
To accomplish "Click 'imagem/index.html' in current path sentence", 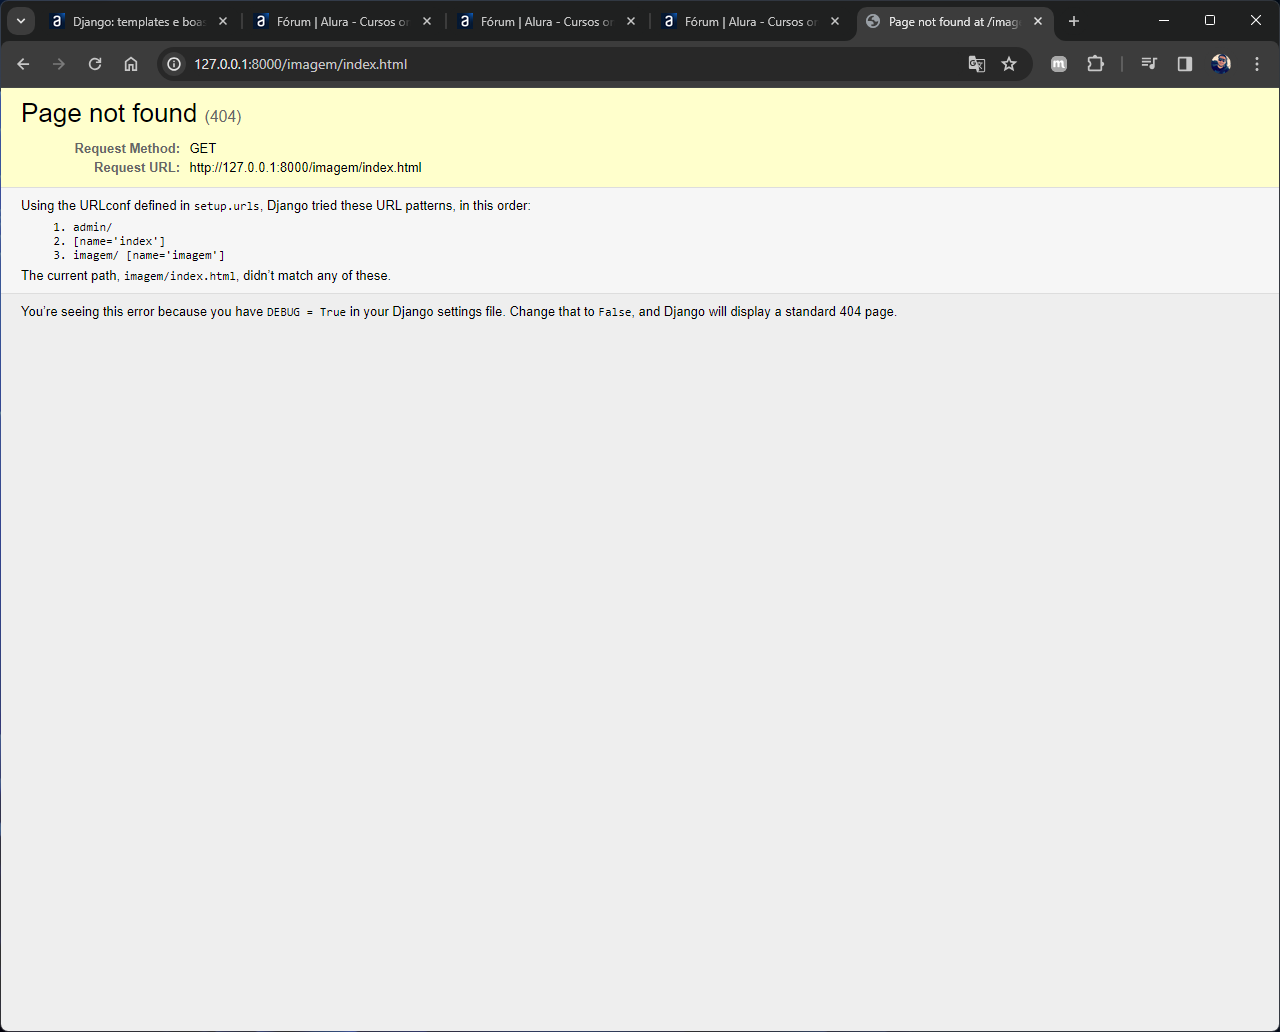I will (x=180, y=276).
